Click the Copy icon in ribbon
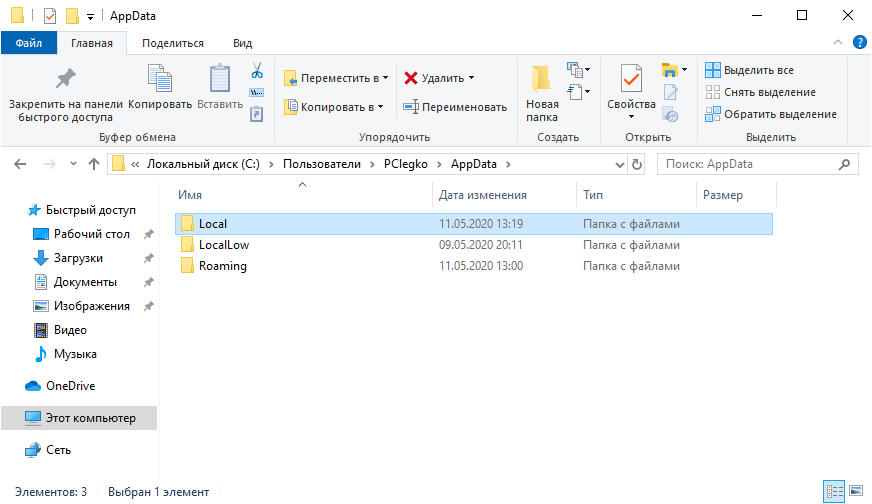Screen dimensions: 872x504 160,87
